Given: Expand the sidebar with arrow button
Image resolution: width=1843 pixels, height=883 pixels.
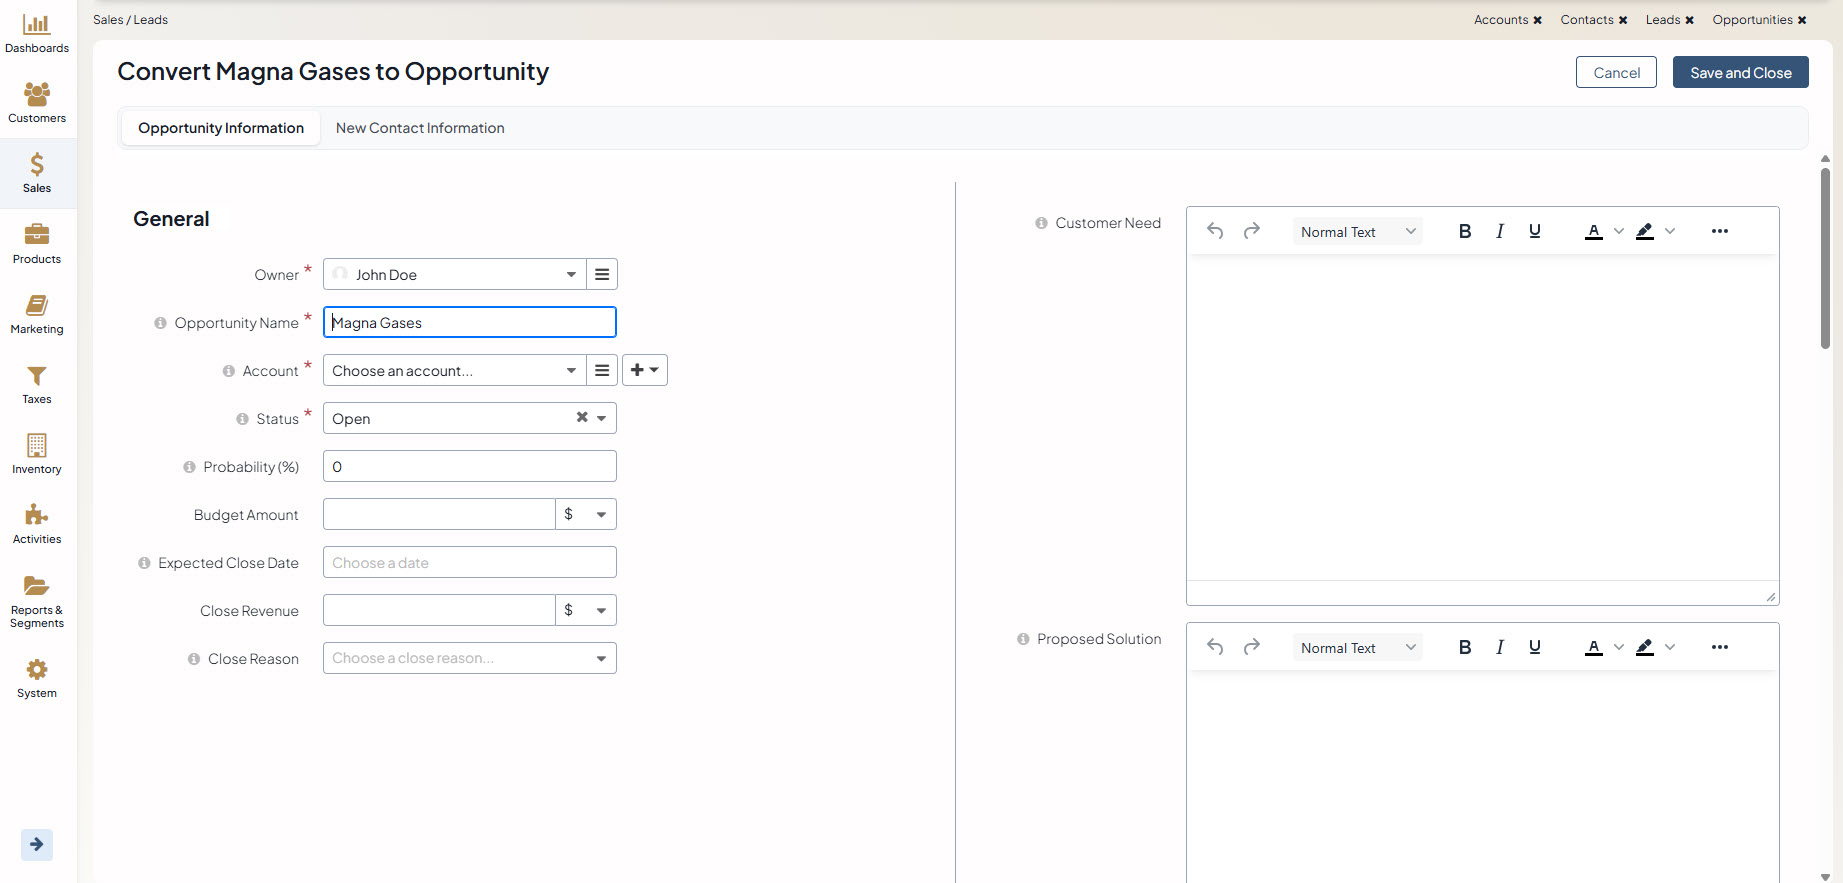Looking at the screenshot, I should pyautogui.click(x=37, y=844).
